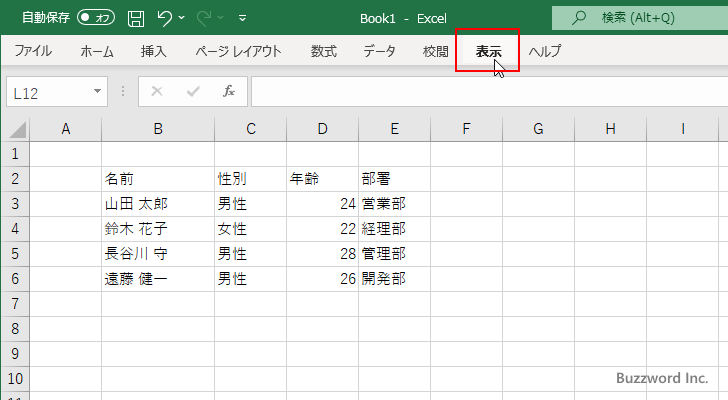
Task: Click the cell containing 性別
Action: 251,179
